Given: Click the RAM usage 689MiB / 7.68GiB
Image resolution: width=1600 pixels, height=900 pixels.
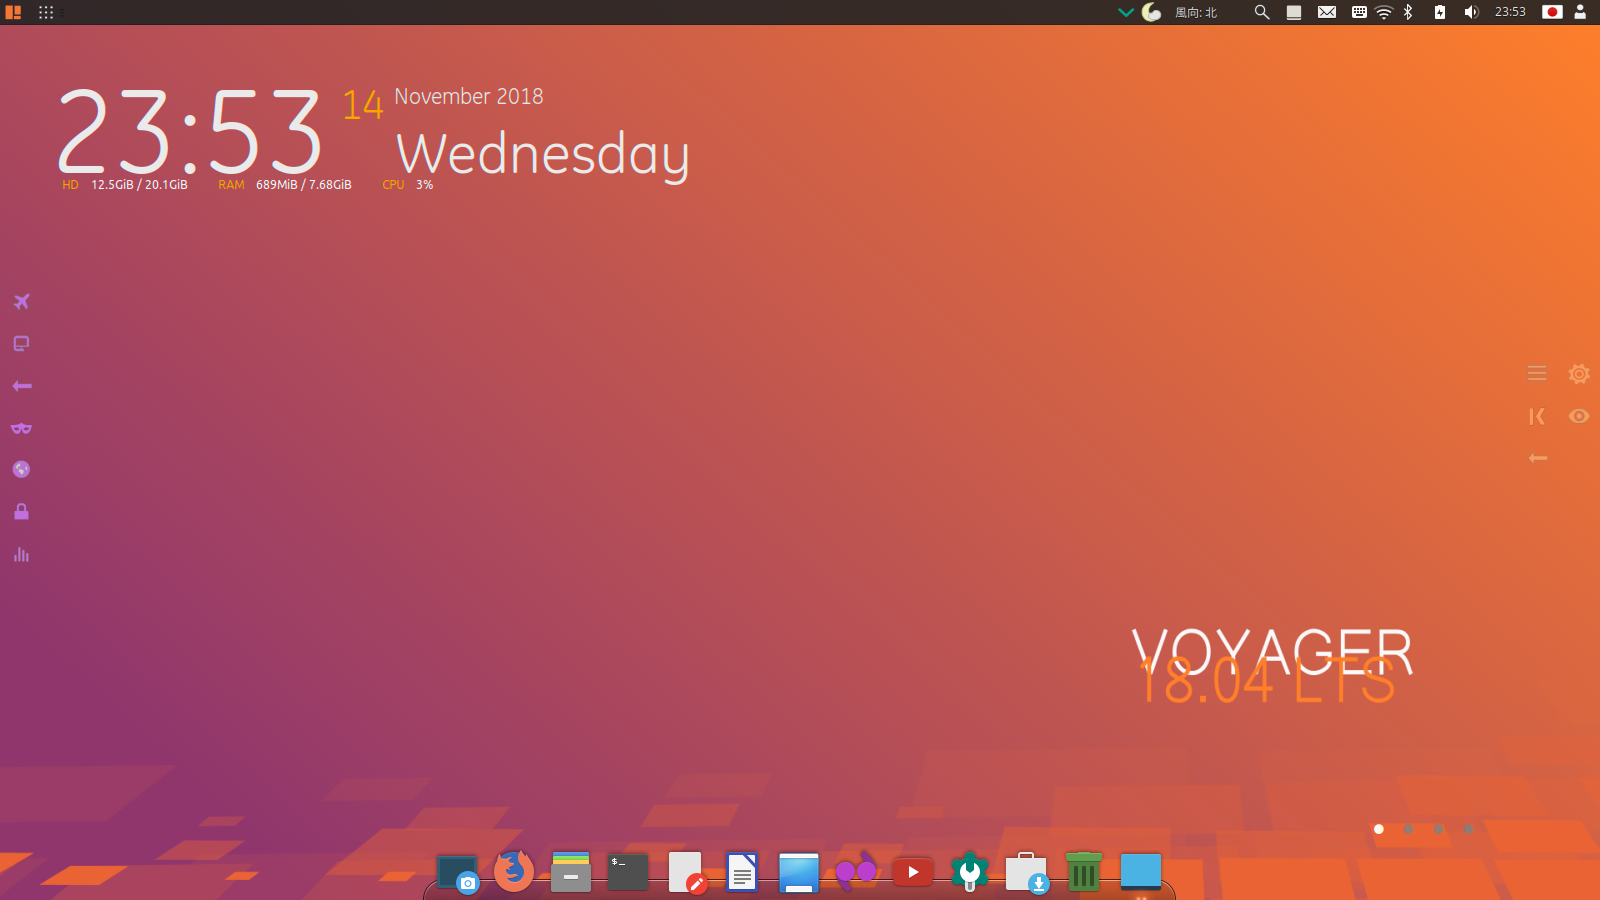Looking at the screenshot, I should pyautogui.click(x=304, y=185).
